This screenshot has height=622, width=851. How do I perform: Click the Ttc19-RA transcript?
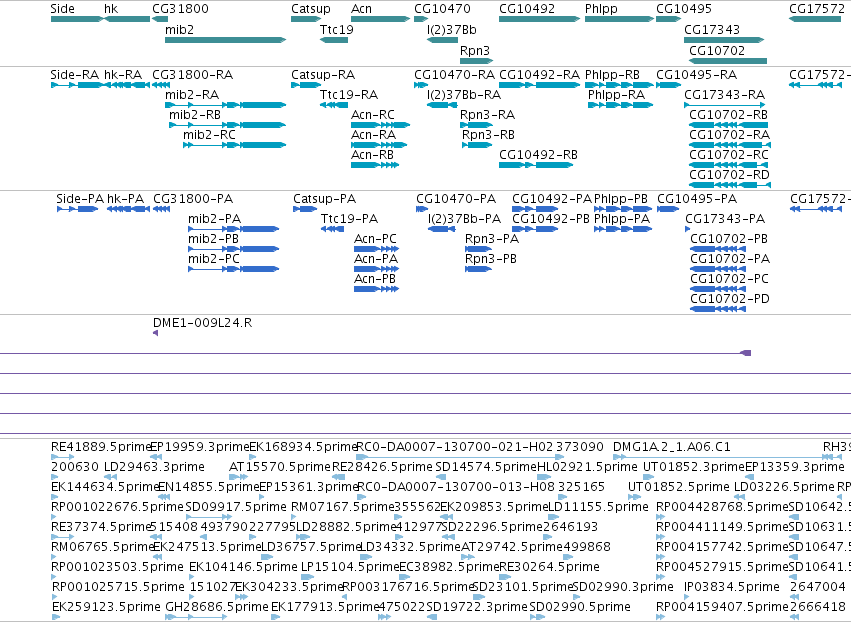coord(334,105)
